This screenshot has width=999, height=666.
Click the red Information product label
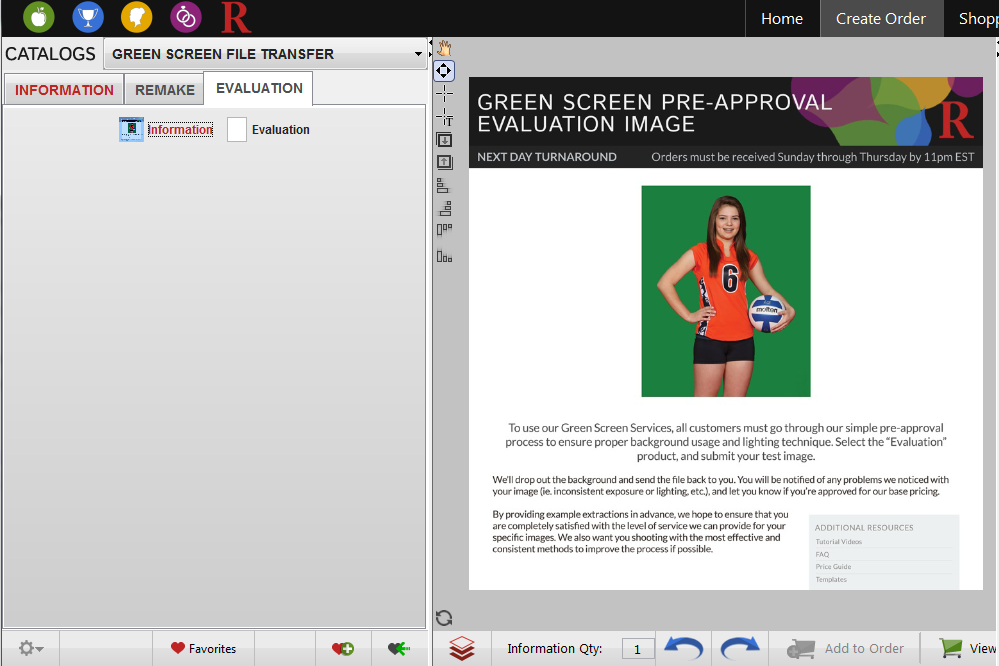click(x=180, y=129)
